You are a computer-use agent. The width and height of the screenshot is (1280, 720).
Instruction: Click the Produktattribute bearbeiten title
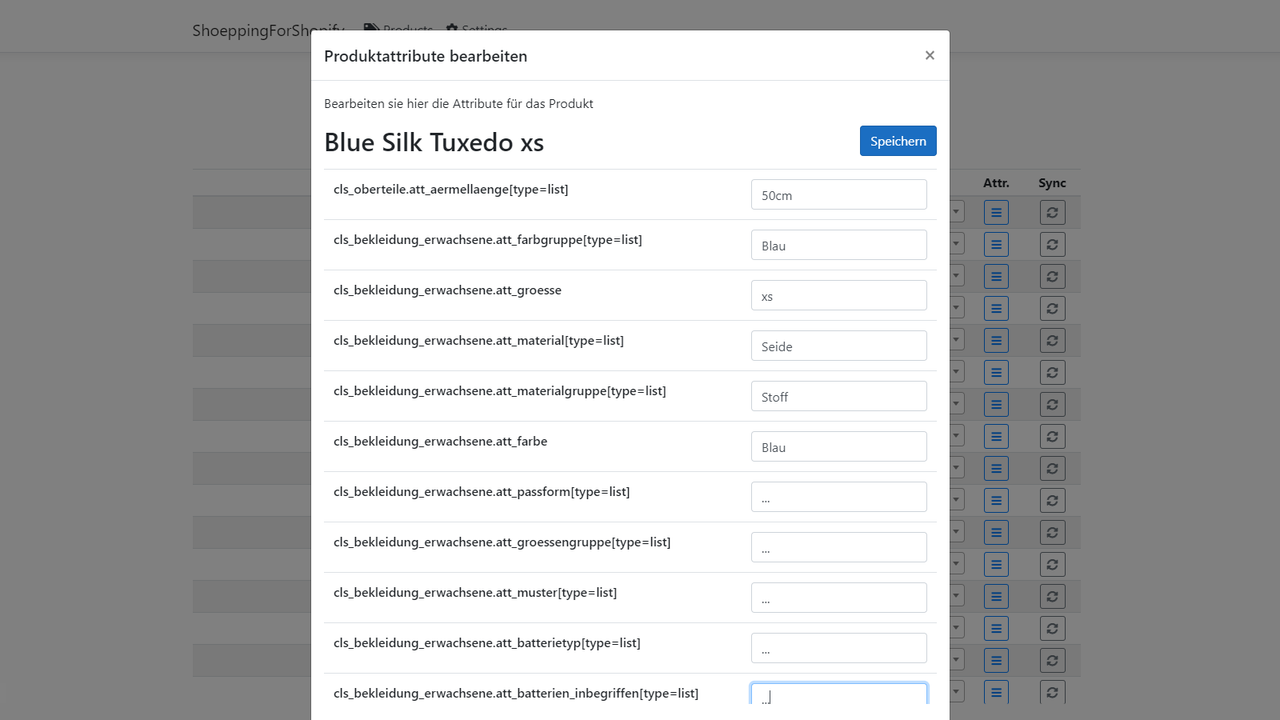tap(426, 56)
